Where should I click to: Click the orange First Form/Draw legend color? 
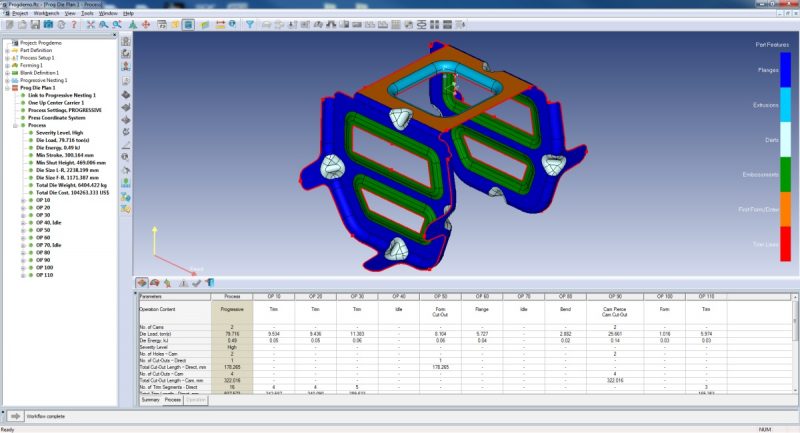tap(785, 209)
